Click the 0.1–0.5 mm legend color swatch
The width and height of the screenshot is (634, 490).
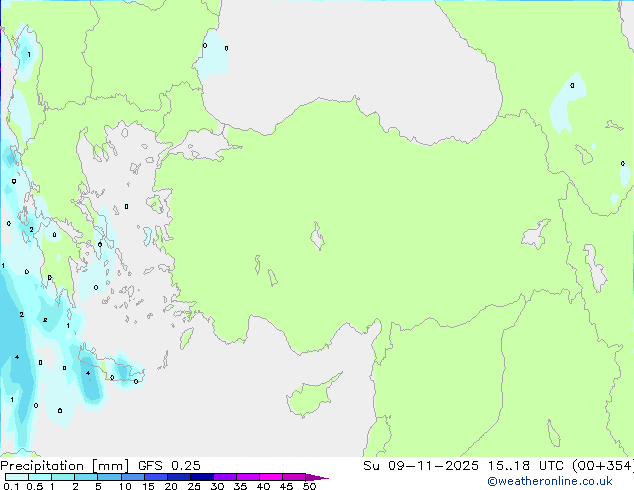(17, 477)
